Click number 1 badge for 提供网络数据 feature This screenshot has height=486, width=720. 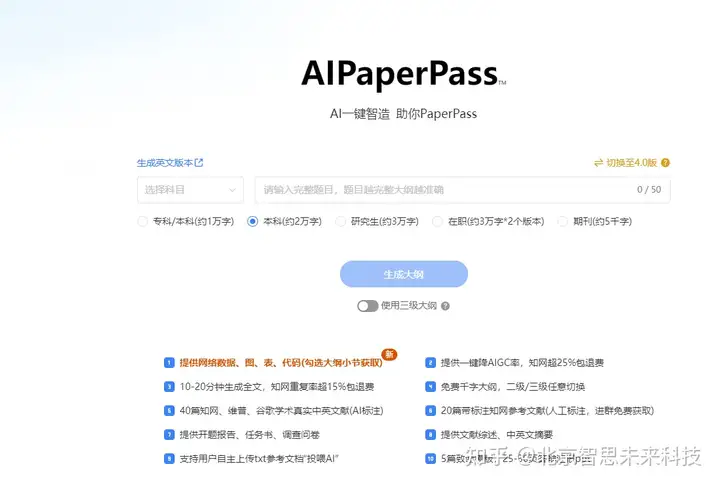(169, 363)
